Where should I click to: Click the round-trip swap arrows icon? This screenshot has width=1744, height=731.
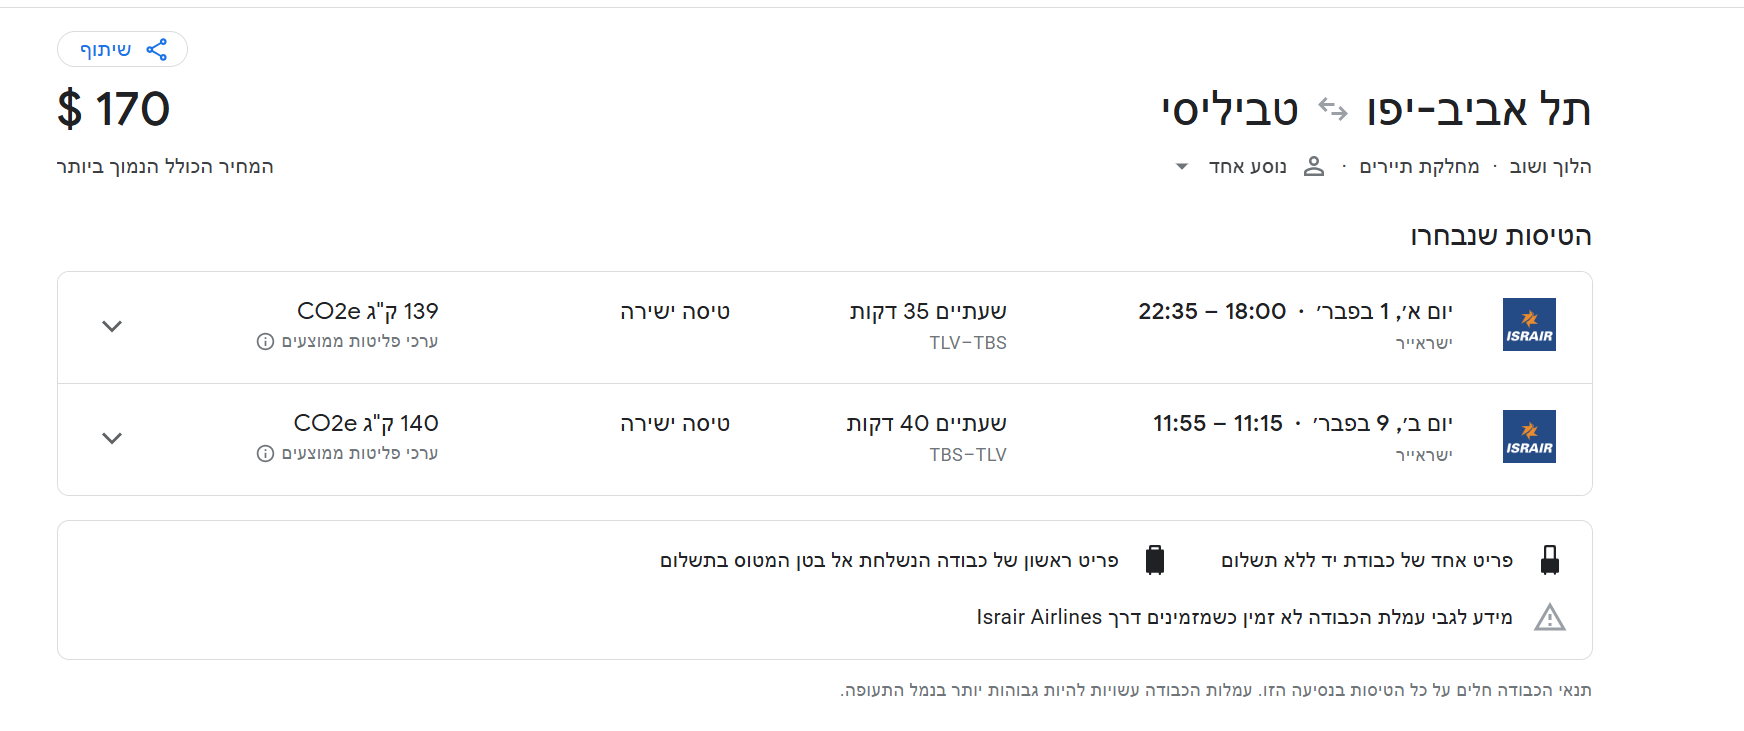(x=1331, y=110)
